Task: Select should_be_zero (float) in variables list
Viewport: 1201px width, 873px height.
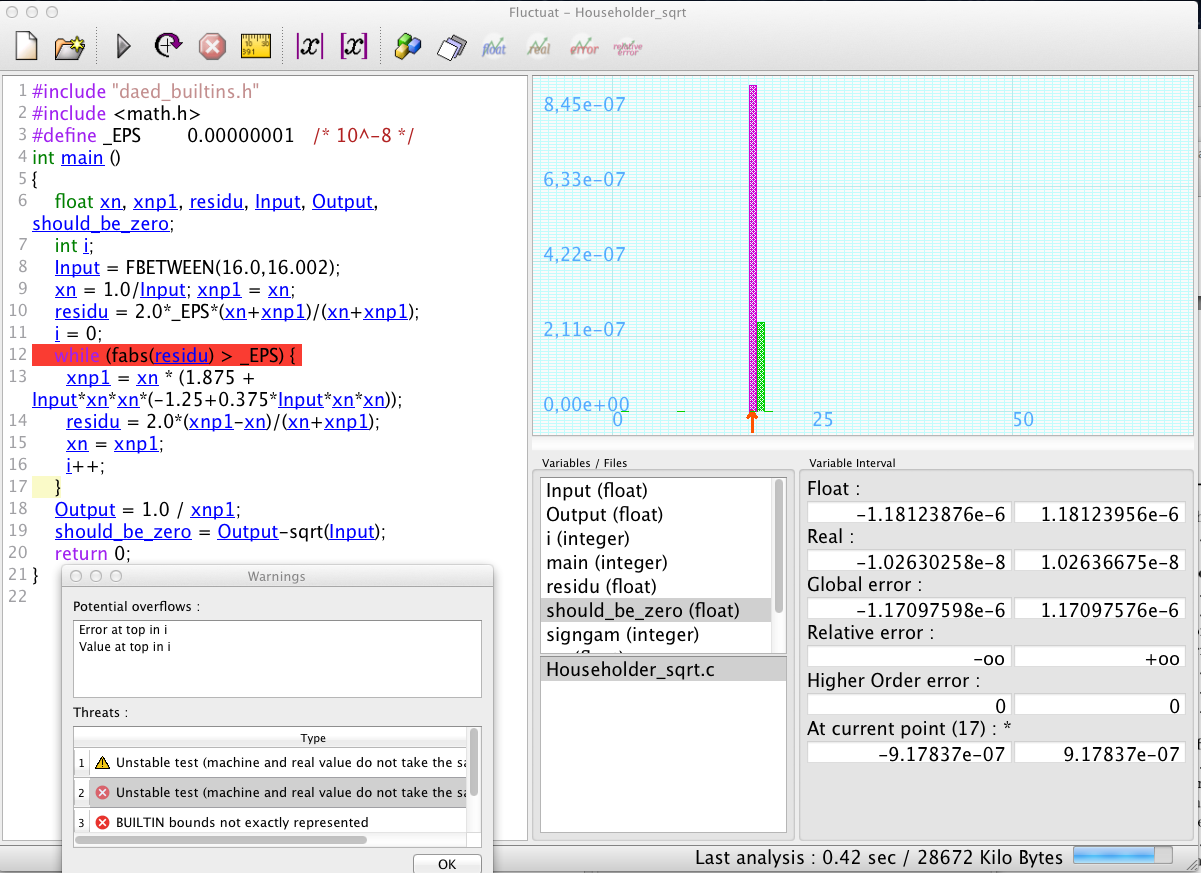Action: tap(643, 610)
